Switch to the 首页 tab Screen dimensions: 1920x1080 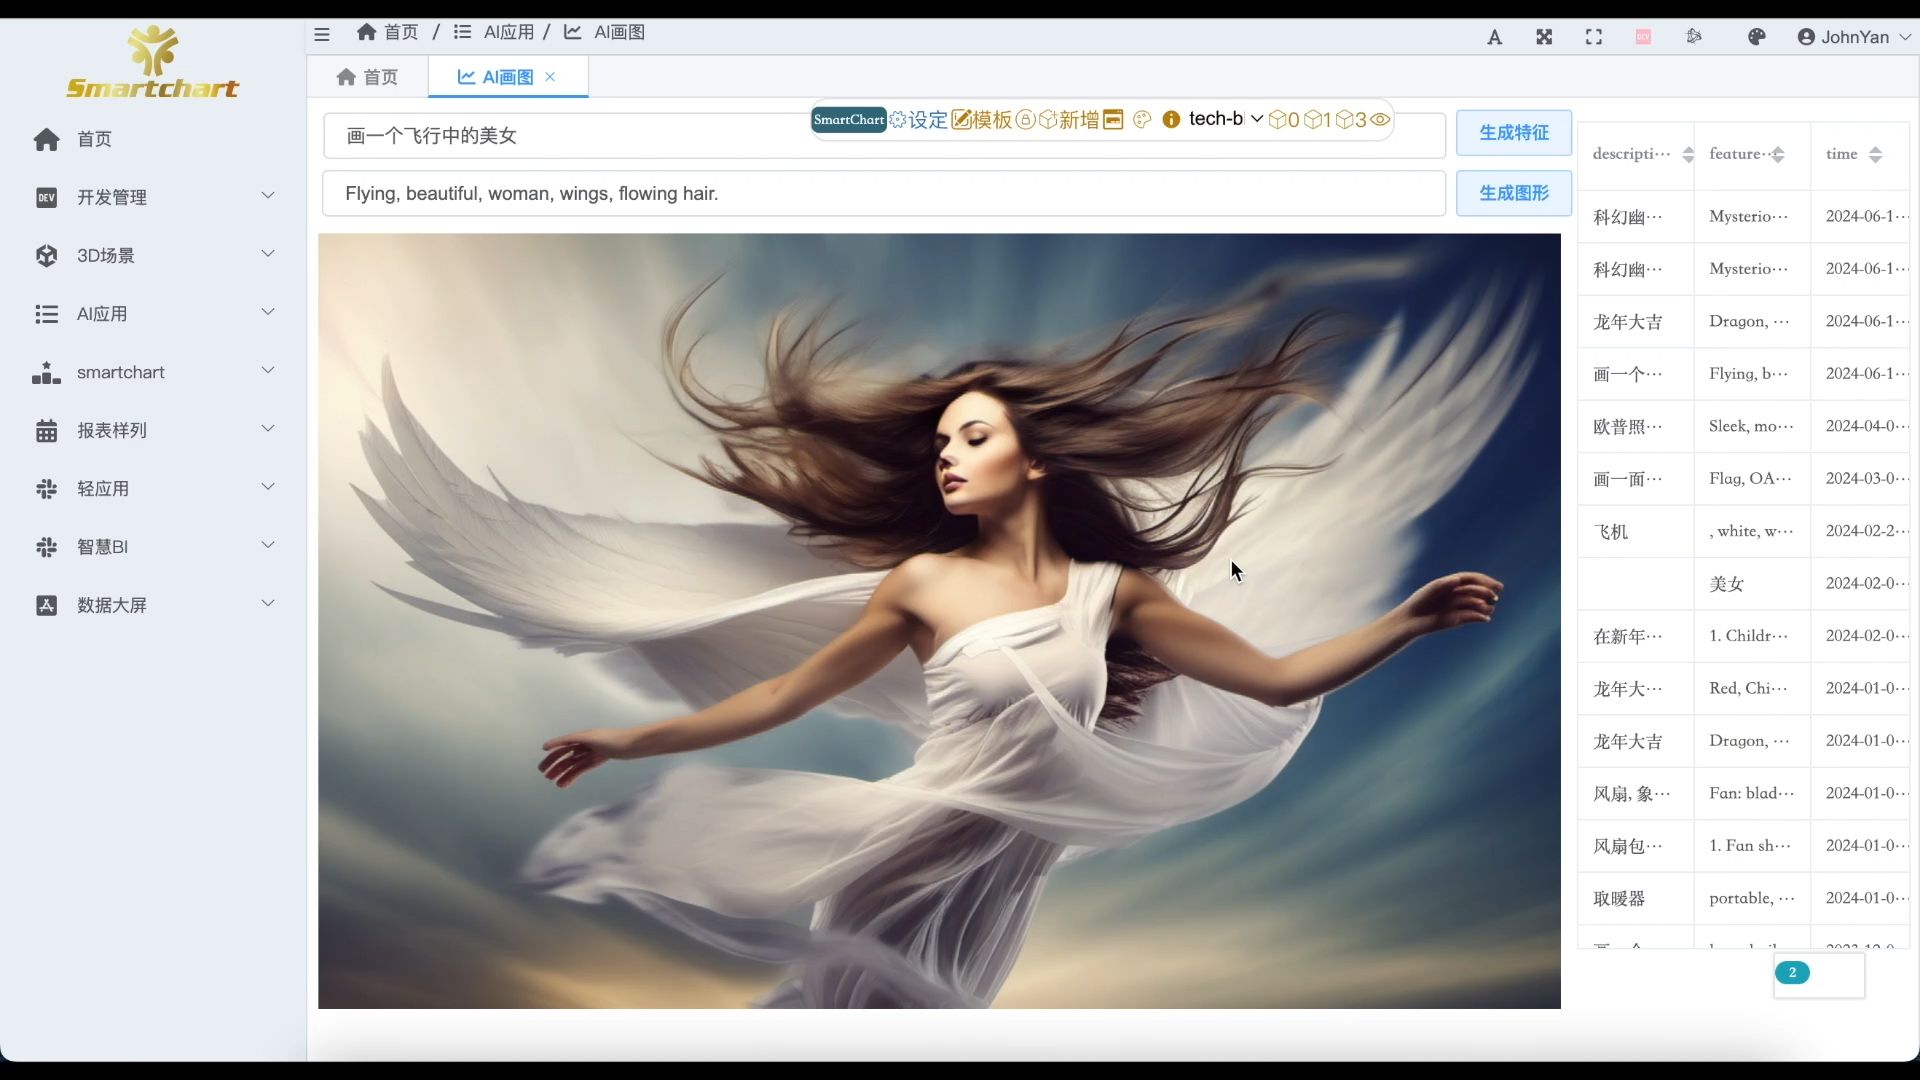coord(367,77)
